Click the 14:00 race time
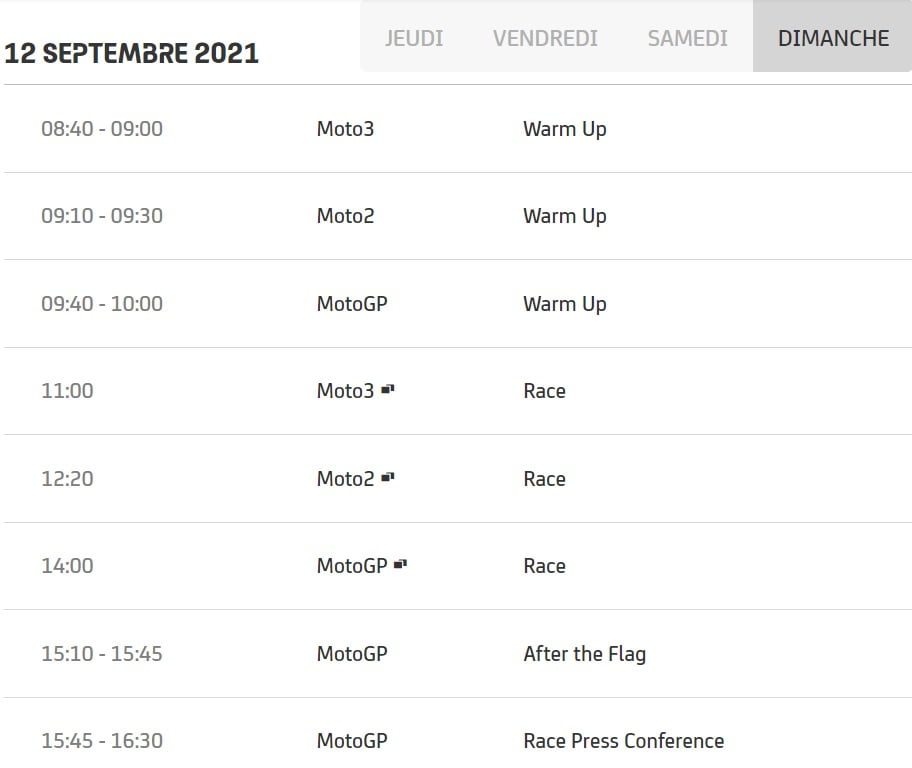 pos(67,566)
